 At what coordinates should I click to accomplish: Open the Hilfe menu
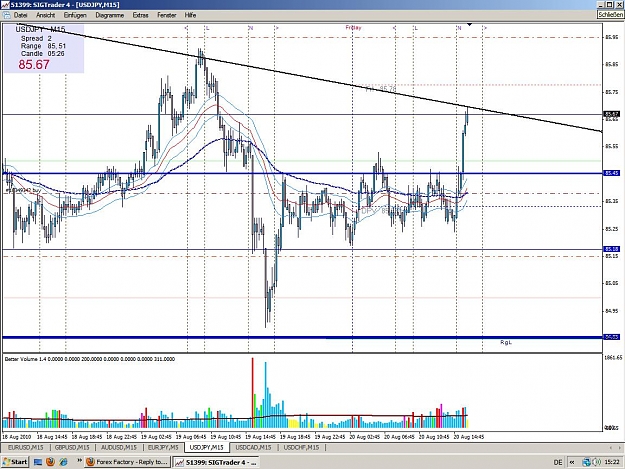point(190,15)
